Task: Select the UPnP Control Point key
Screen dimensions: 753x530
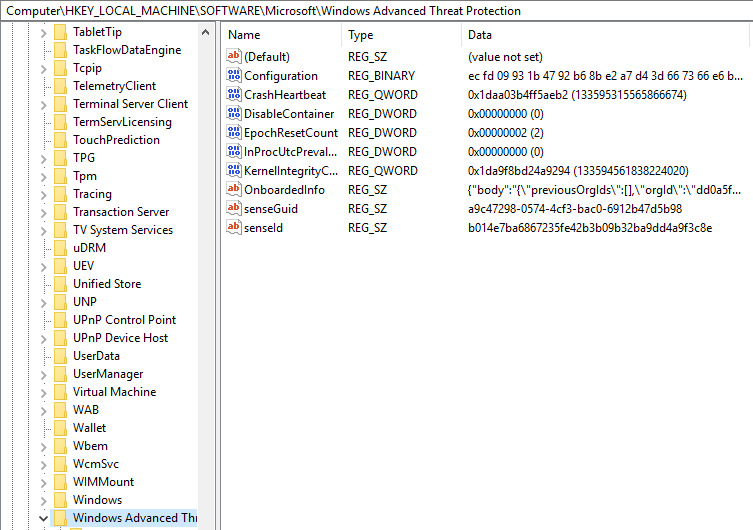Action: (x=124, y=320)
